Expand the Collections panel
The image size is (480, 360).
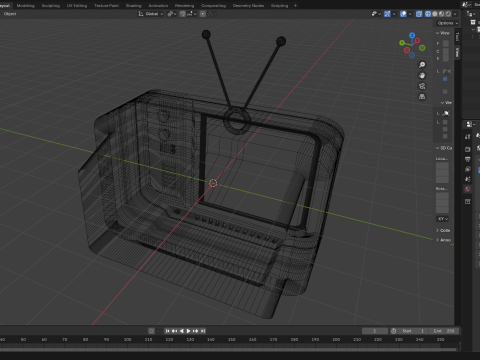[443, 230]
